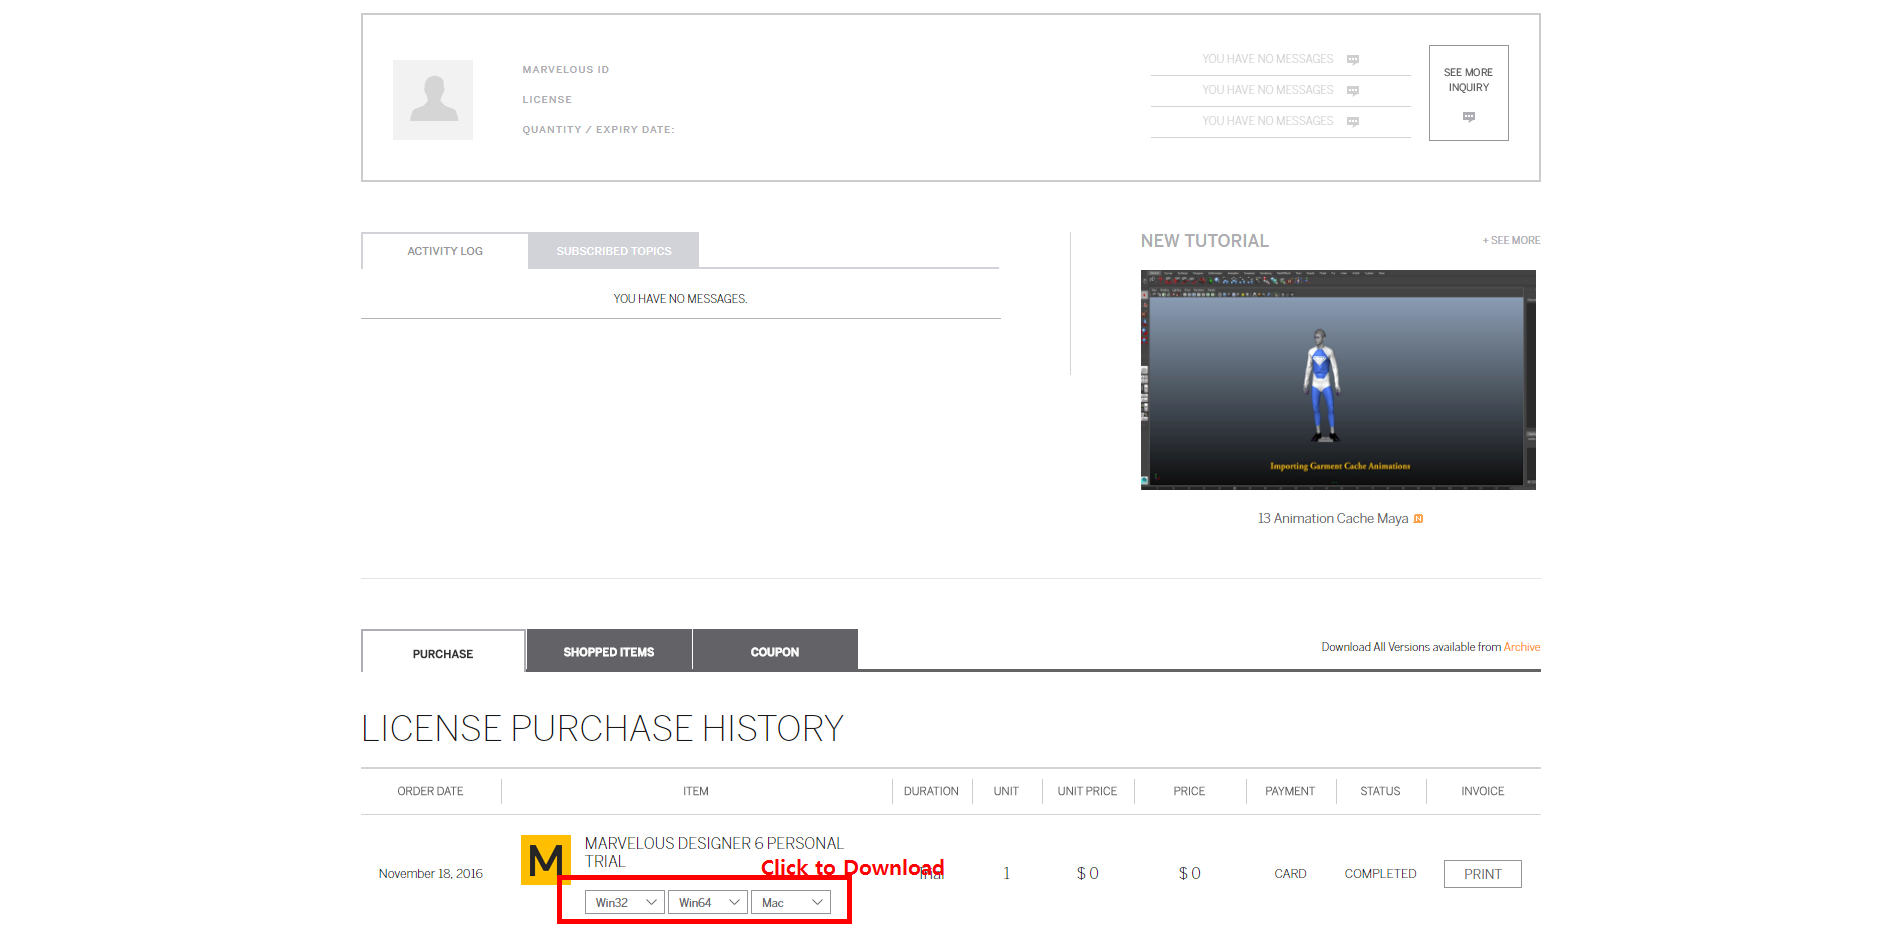This screenshot has height=929, width=1897.
Task: Click the 'ORDER DATE' column header
Action: coord(430,791)
